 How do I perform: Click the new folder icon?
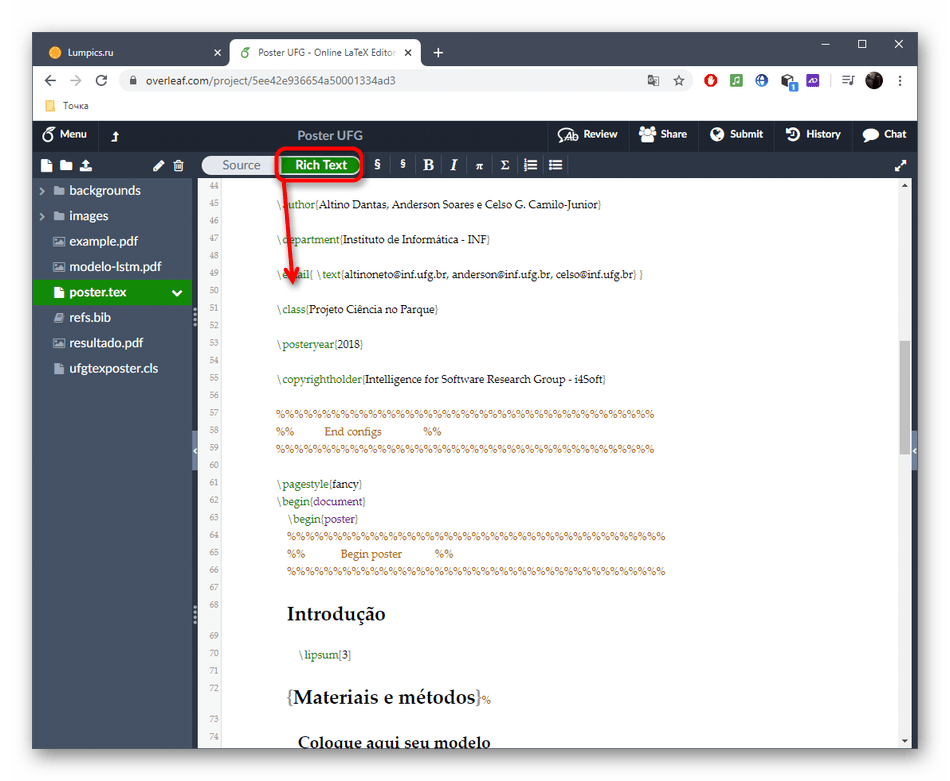tap(66, 166)
